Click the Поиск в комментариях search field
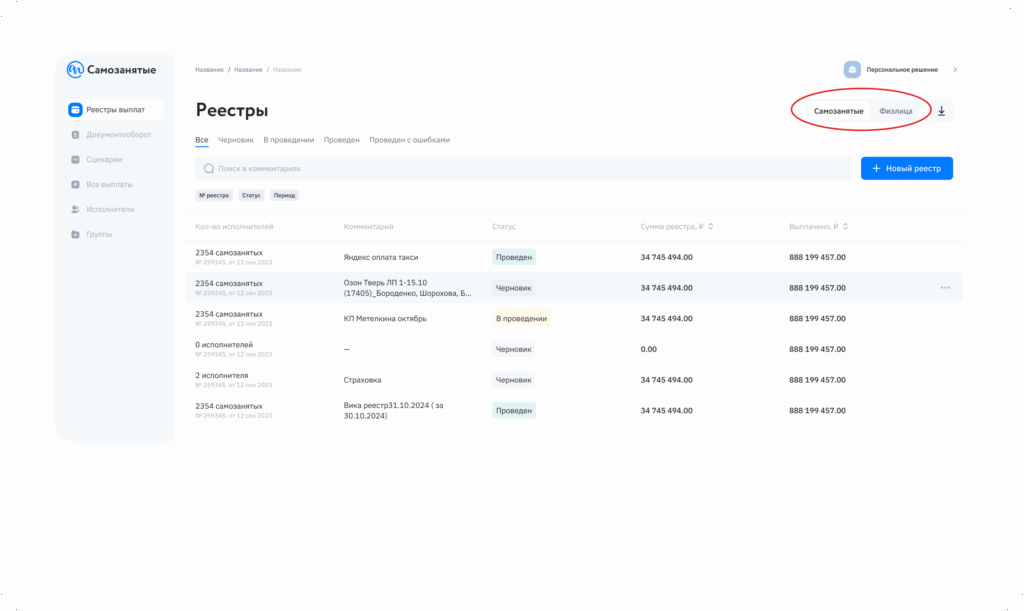Viewport: 1024px width, 611px height. (520, 169)
